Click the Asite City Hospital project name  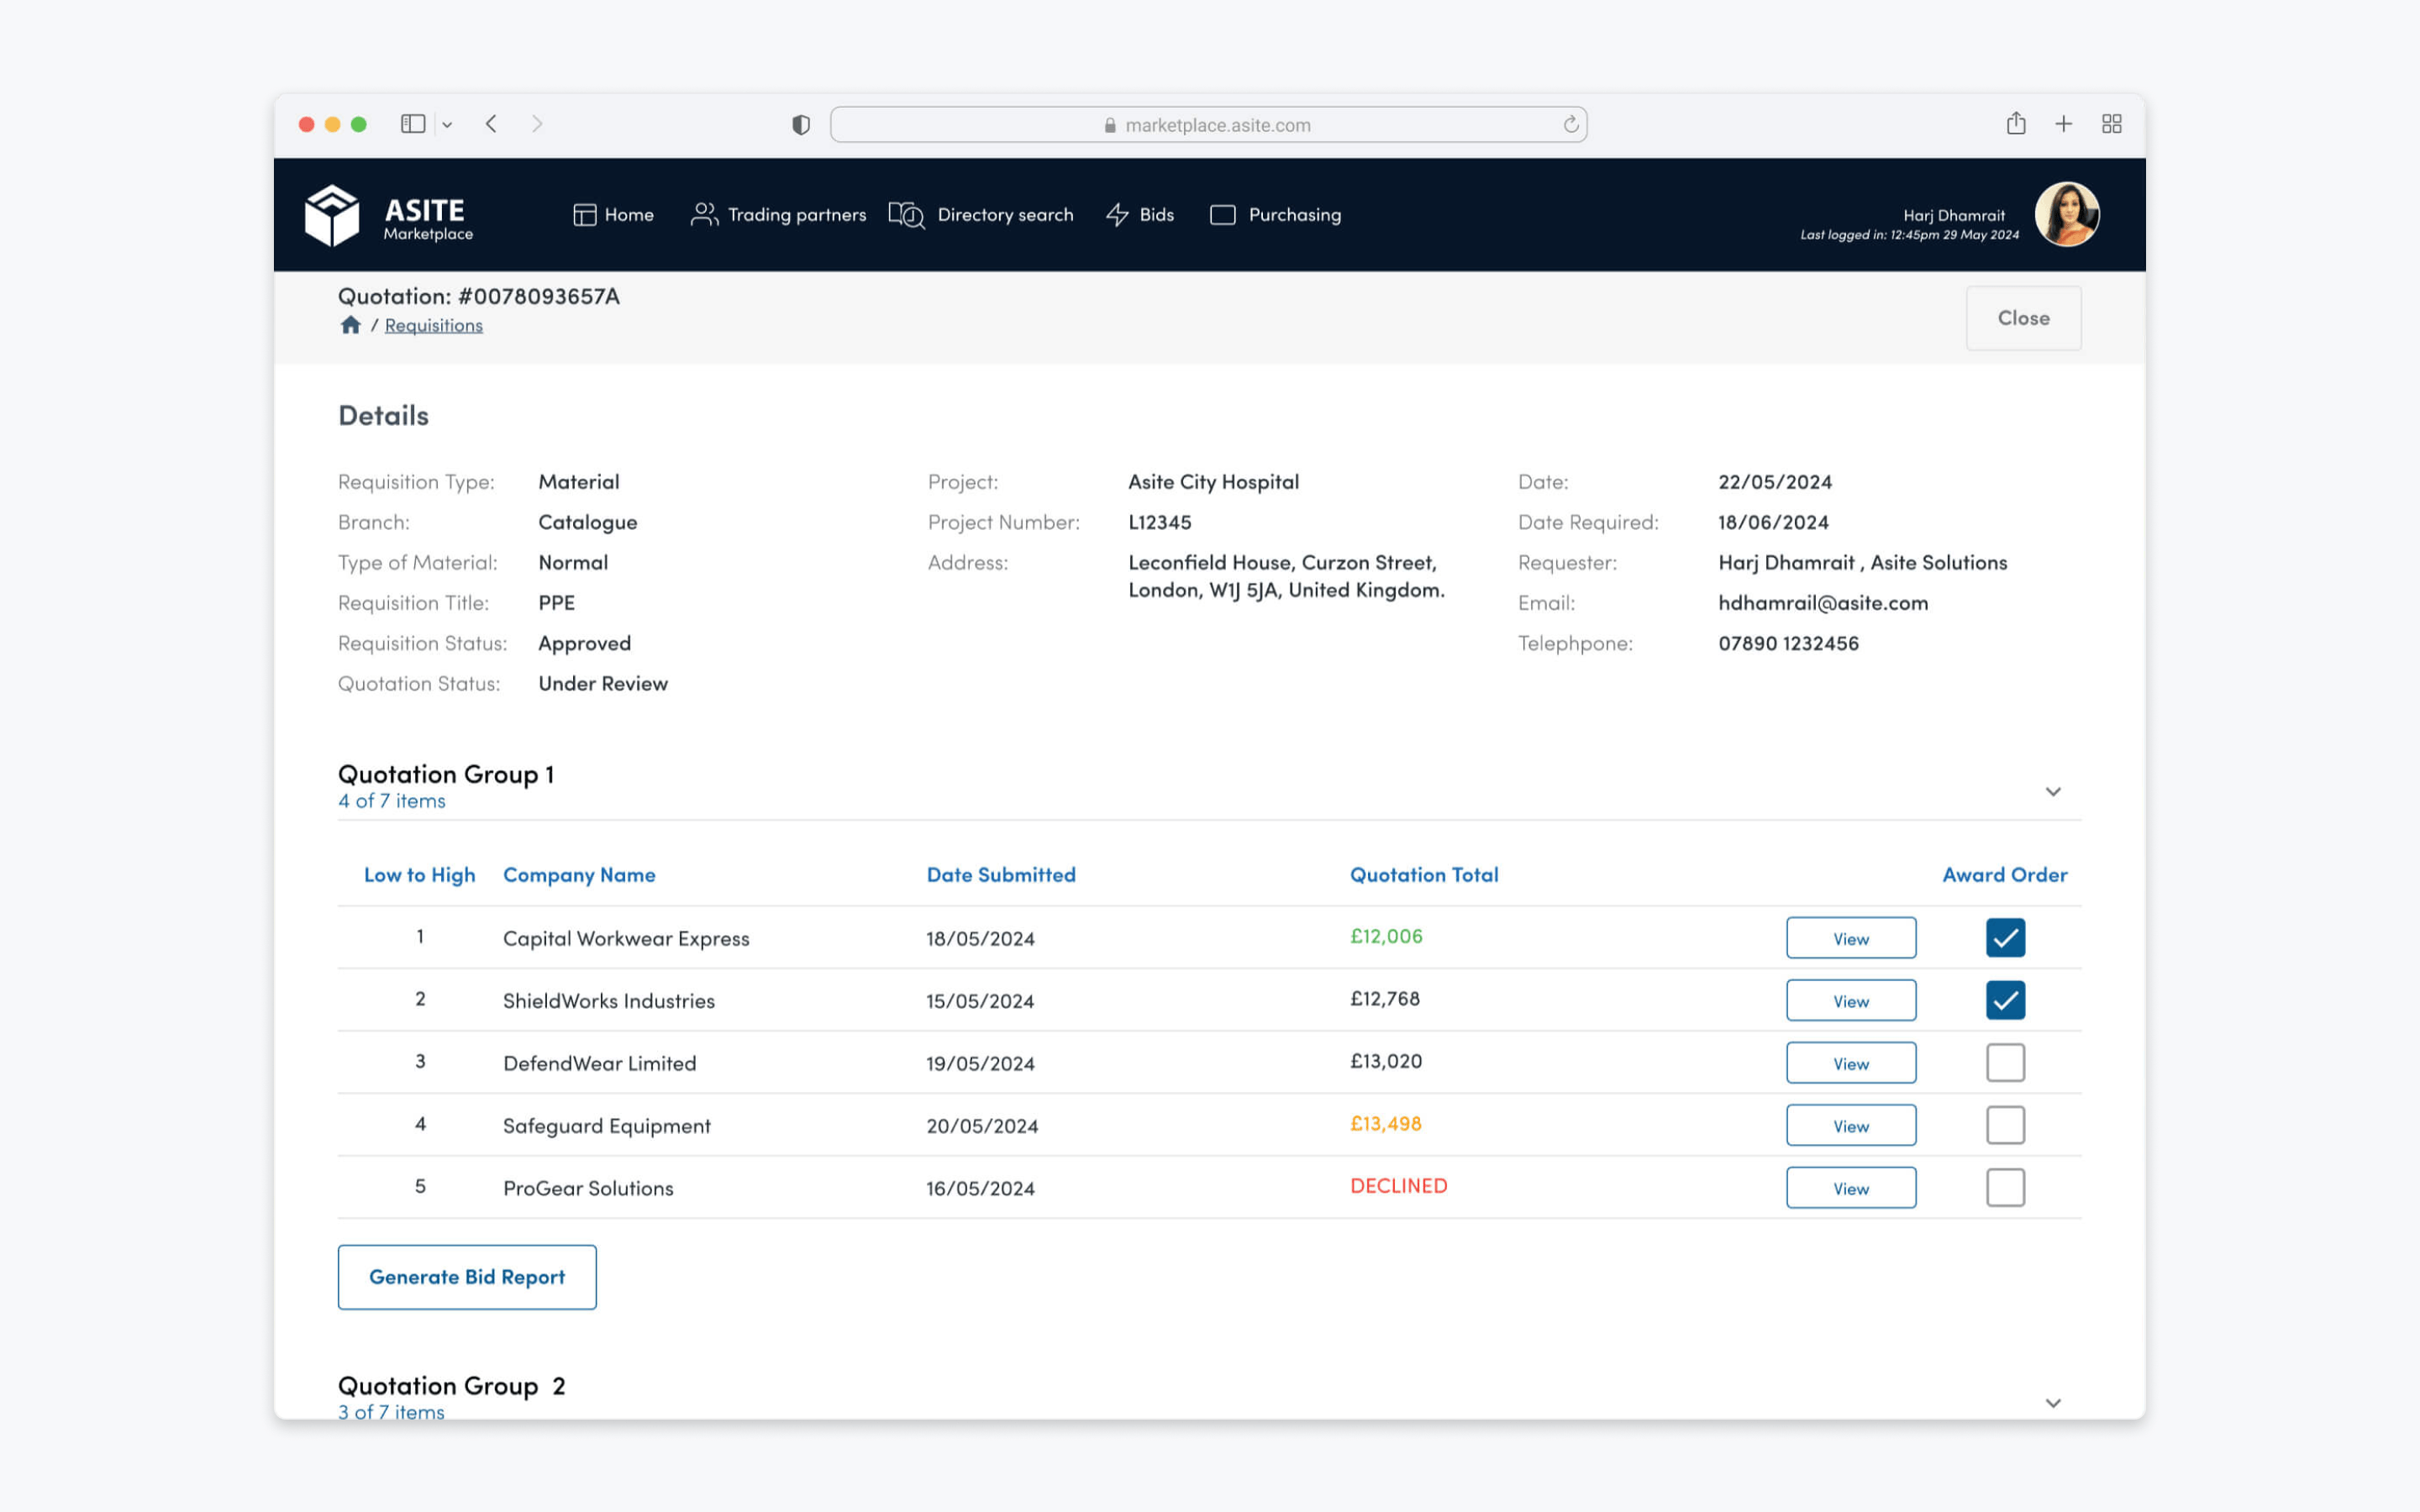pyautogui.click(x=1213, y=482)
